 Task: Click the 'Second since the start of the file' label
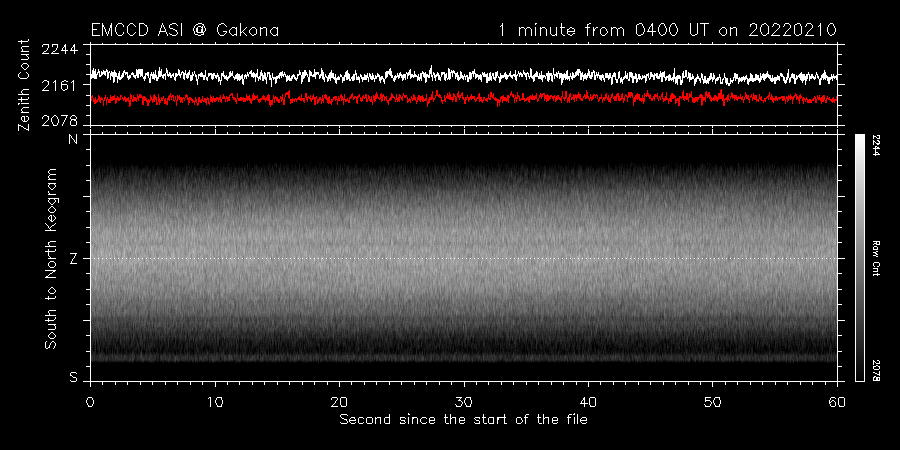464,420
